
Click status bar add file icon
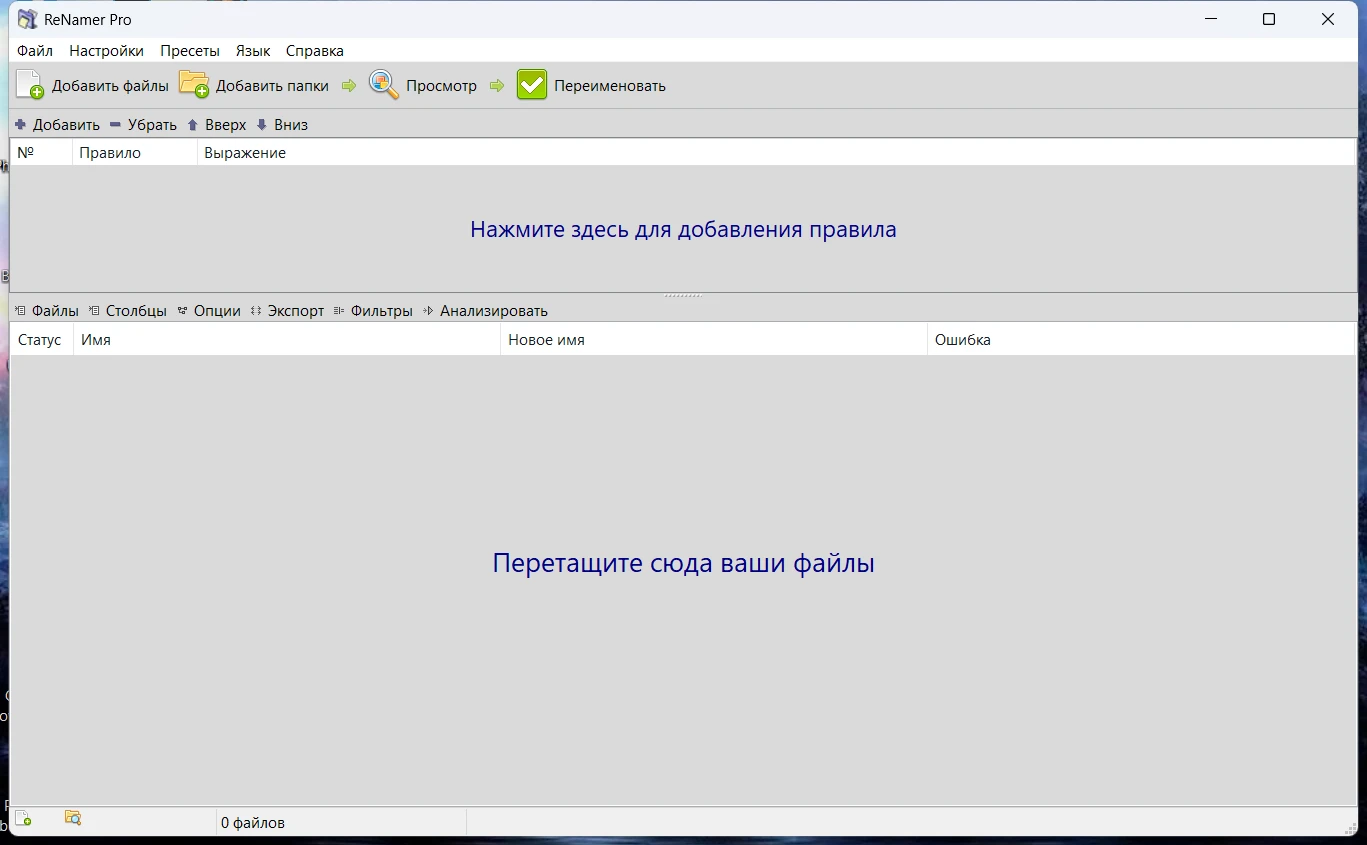click(23, 819)
